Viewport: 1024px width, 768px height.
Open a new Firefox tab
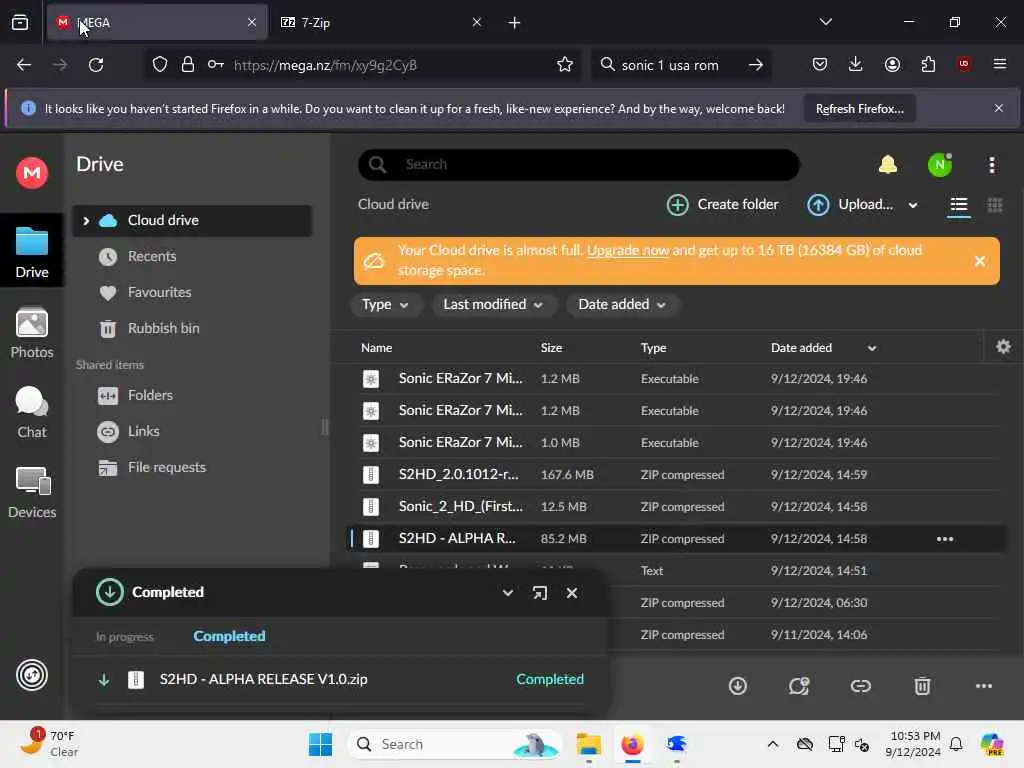514,23
